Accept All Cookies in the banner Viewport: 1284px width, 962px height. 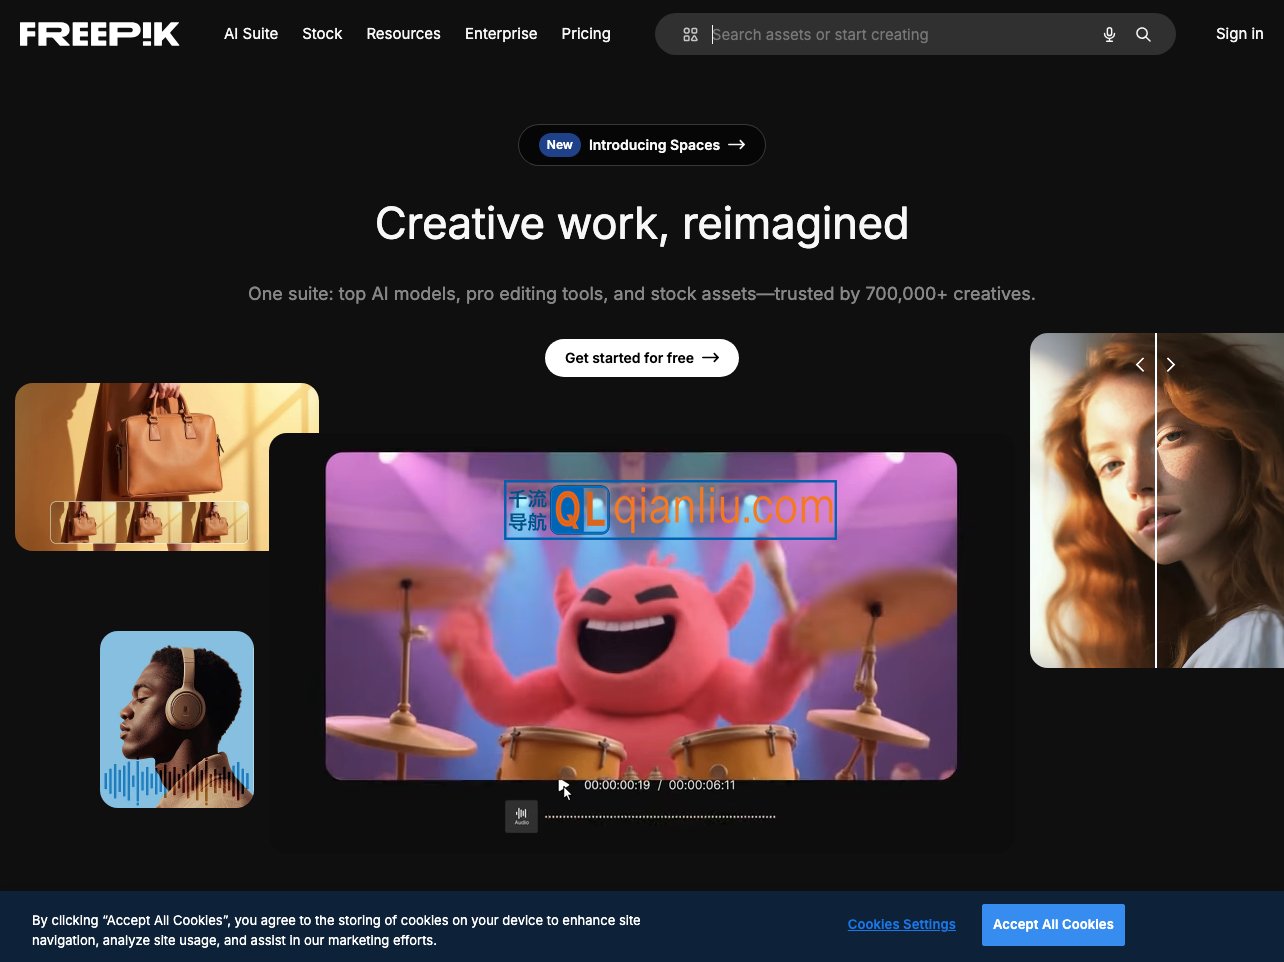[x=1053, y=925]
